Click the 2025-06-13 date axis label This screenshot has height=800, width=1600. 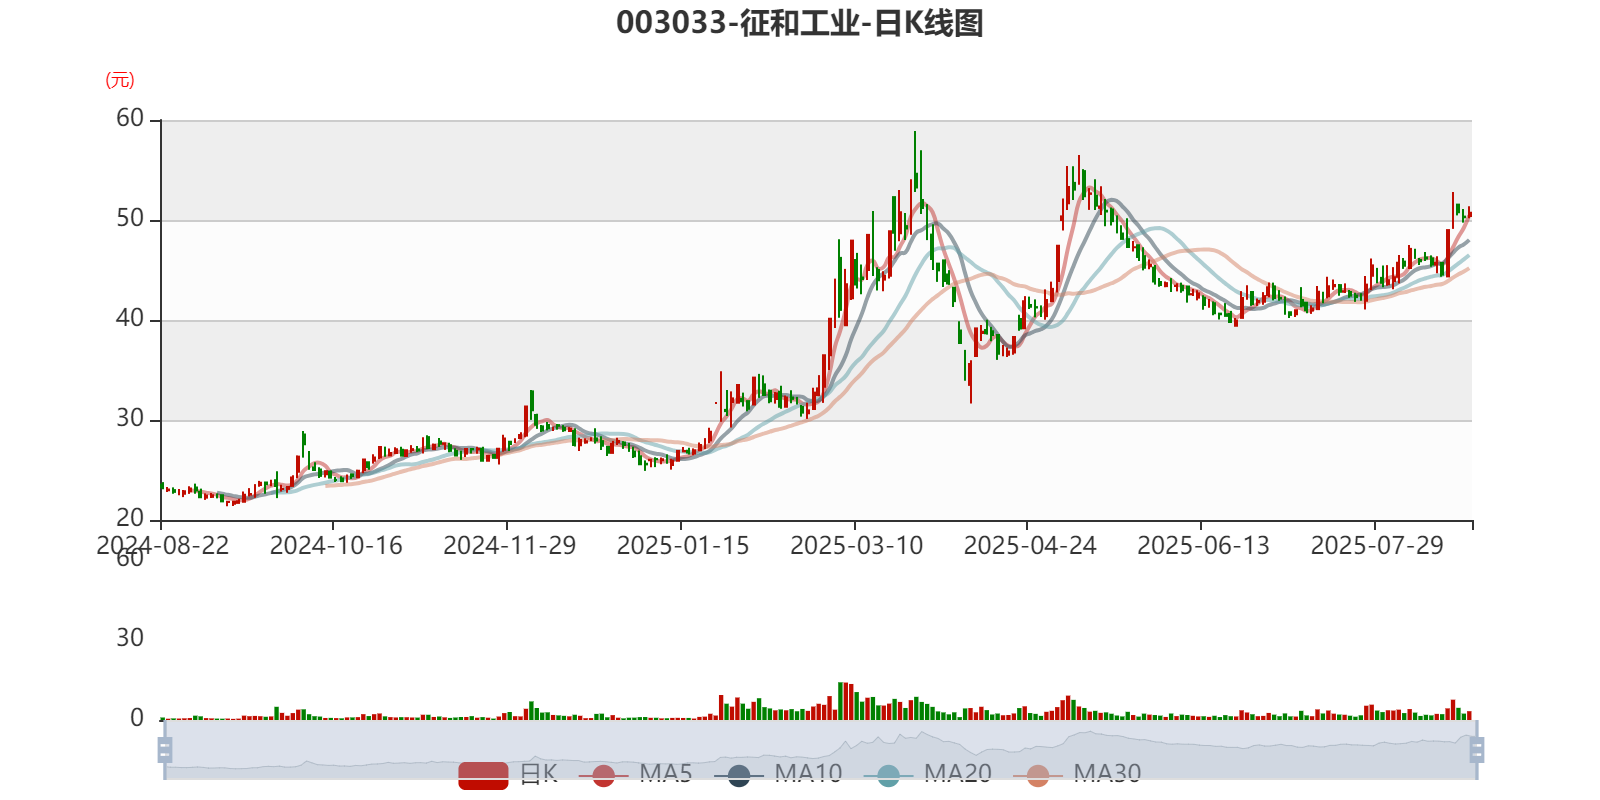click(x=1203, y=545)
